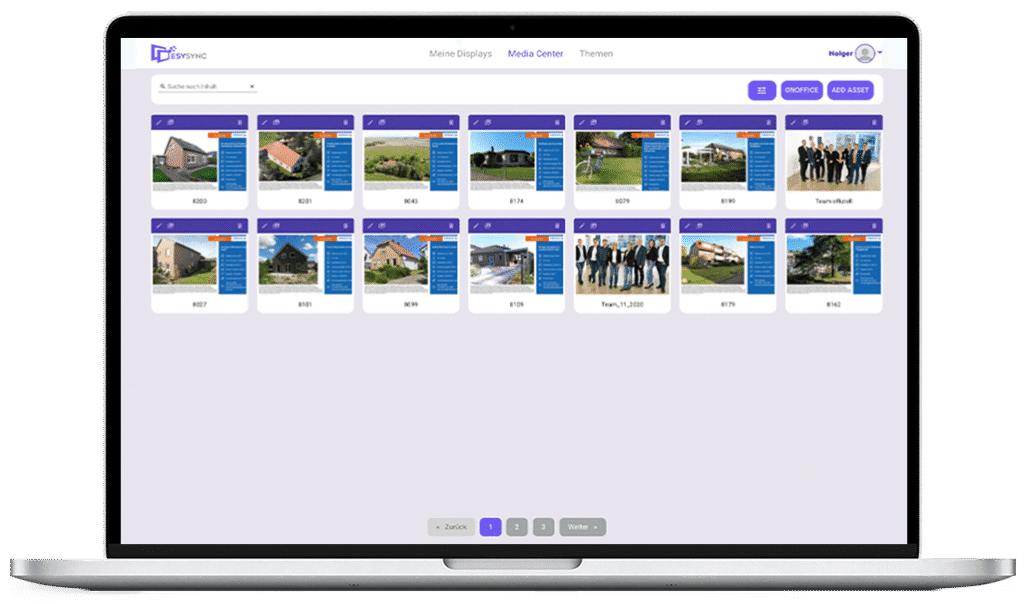Open thumbnail of asset 8190

(728, 161)
